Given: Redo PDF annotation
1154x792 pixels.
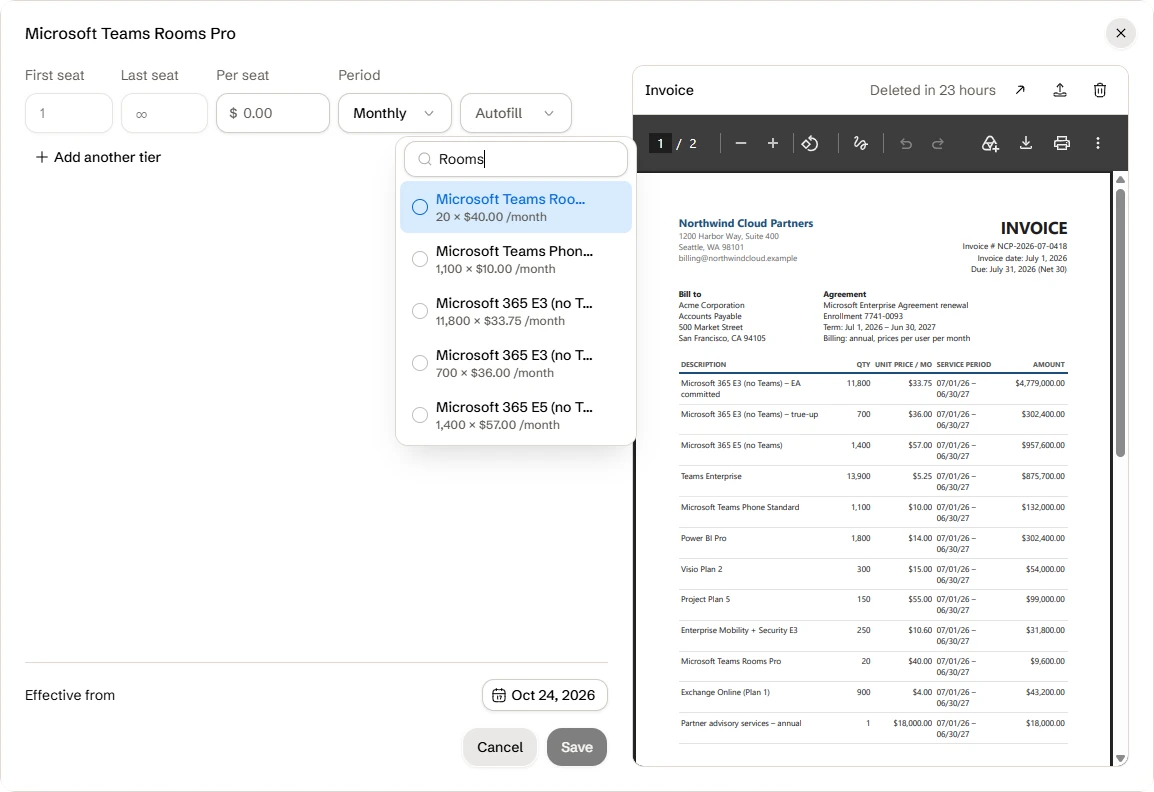Looking at the screenshot, I should click(x=938, y=144).
